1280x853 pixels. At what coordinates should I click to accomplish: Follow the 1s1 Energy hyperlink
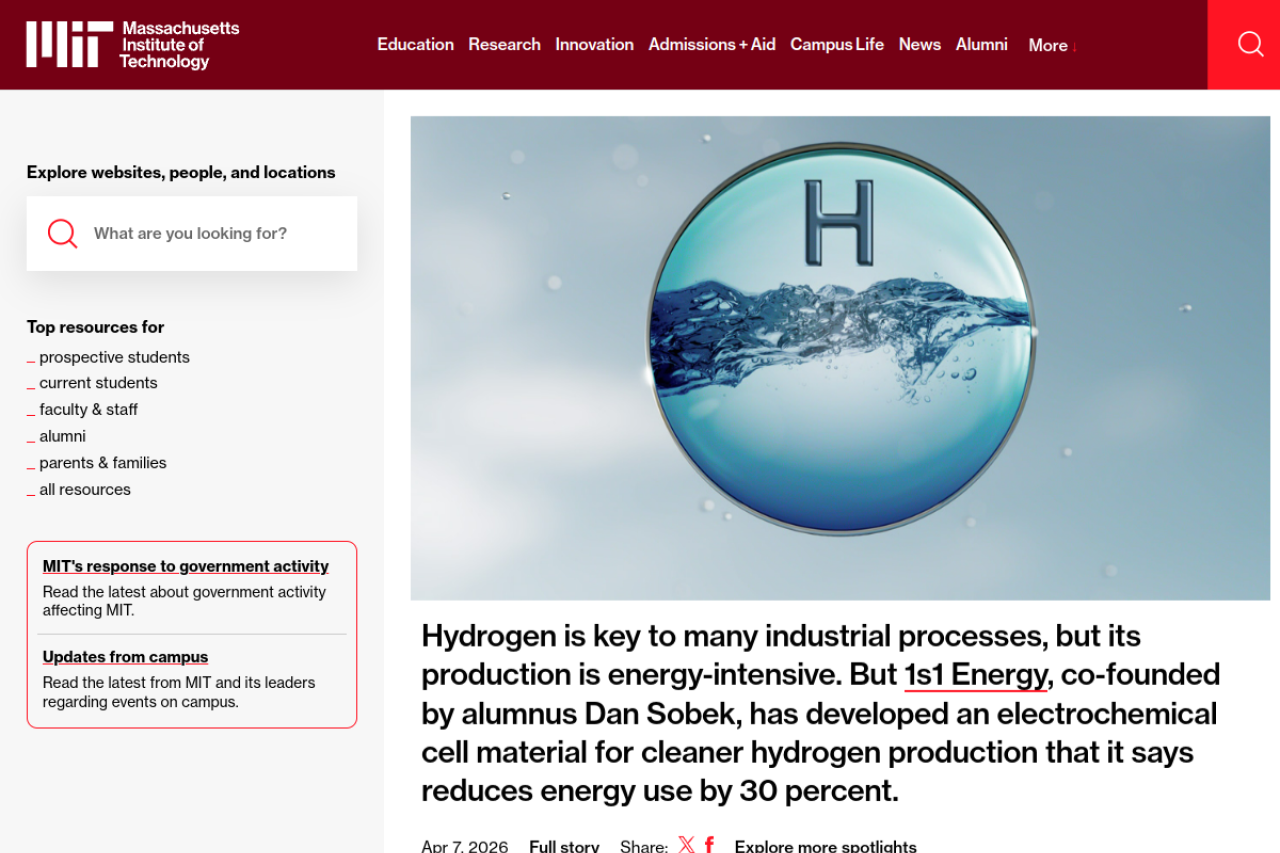[x=975, y=675]
